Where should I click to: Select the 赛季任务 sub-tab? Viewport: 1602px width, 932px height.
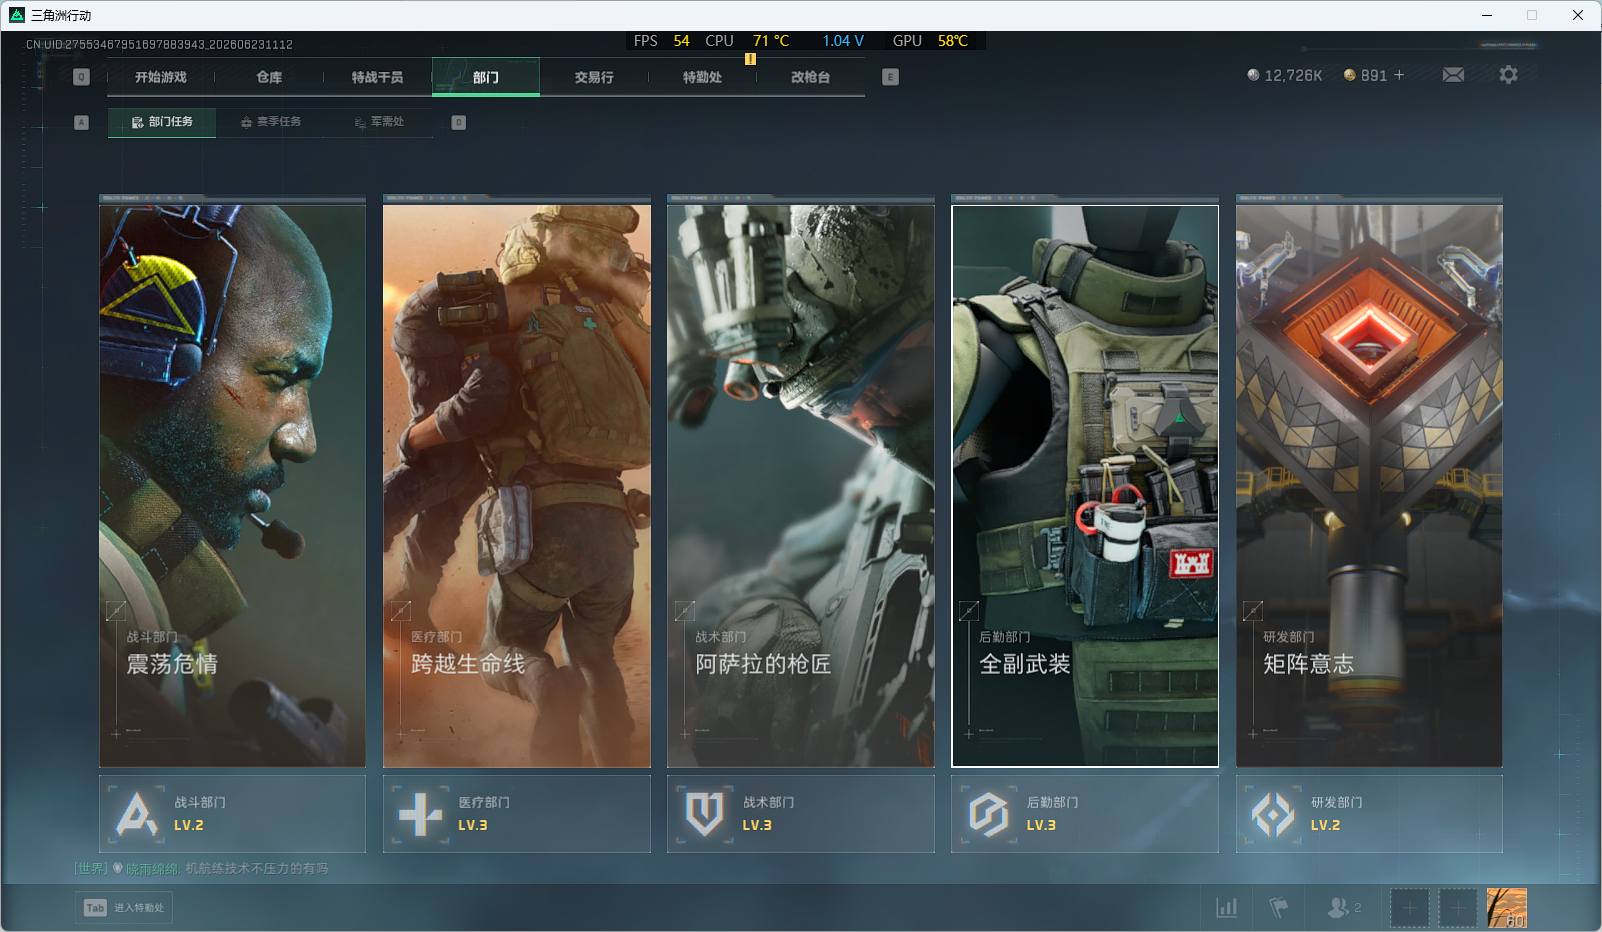pos(270,122)
